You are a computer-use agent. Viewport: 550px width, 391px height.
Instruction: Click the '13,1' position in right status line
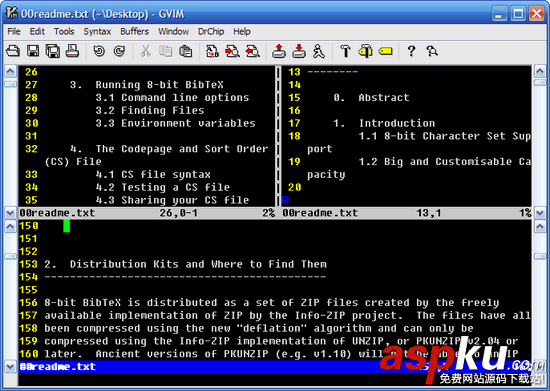429,213
